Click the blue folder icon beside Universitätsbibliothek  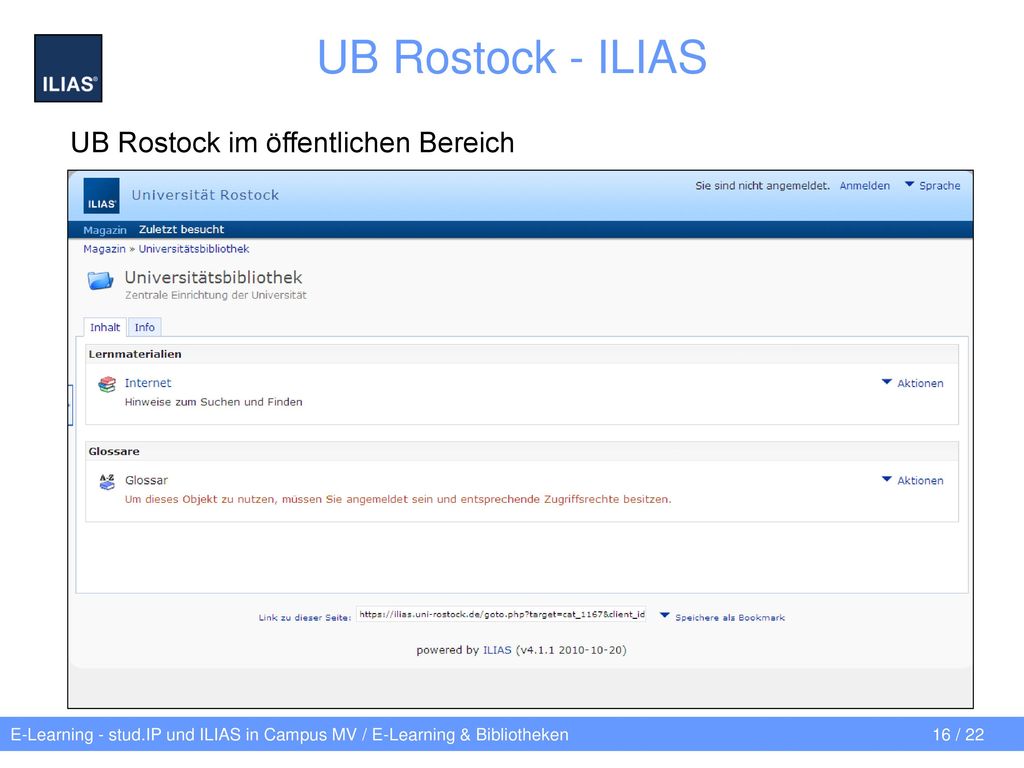click(100, 281)
